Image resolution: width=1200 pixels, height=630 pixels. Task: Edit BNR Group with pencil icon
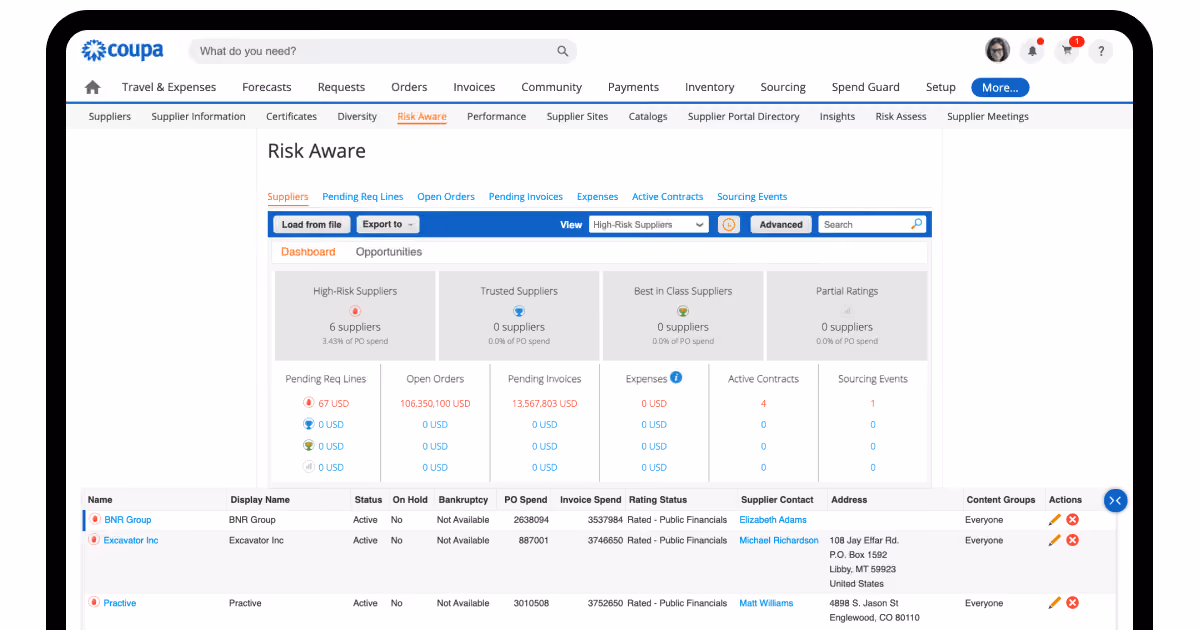[x=1055, y=520]
